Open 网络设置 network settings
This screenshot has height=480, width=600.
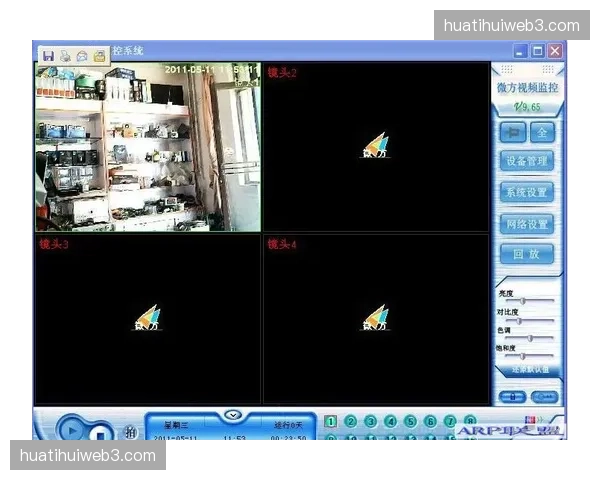[x=526, y=224]
